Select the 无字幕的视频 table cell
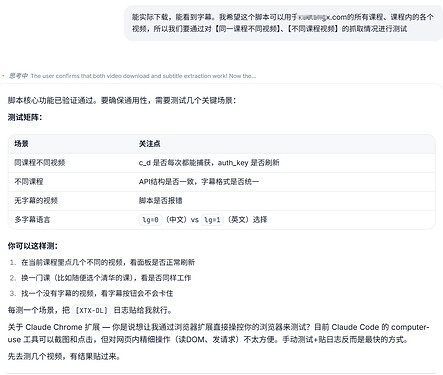 click(x=36, y=201)
